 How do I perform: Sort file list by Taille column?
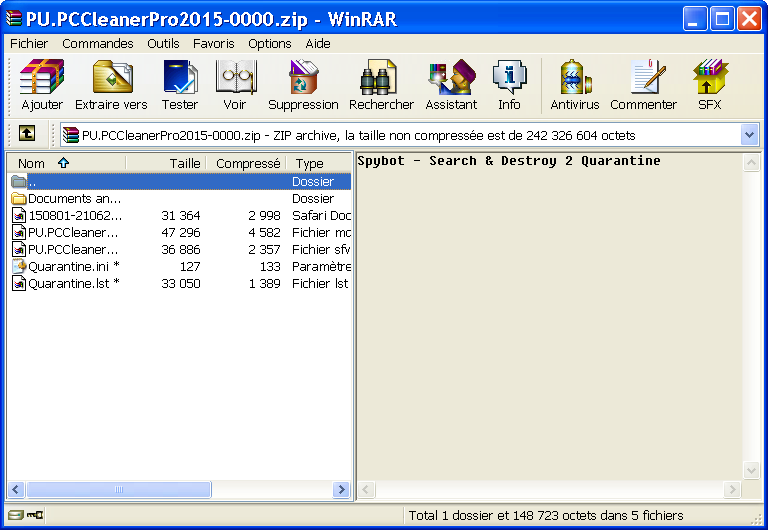(x=166, y=163)
